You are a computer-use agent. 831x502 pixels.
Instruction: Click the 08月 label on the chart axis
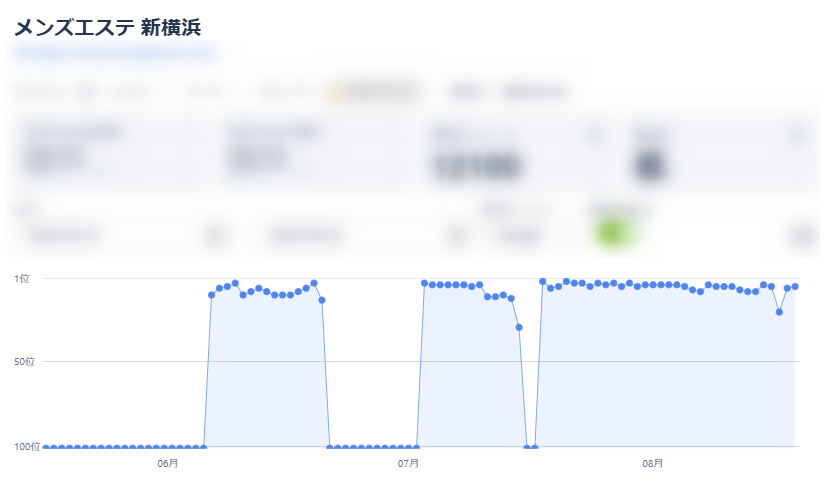pyautogui.click(x=652, y=464)
